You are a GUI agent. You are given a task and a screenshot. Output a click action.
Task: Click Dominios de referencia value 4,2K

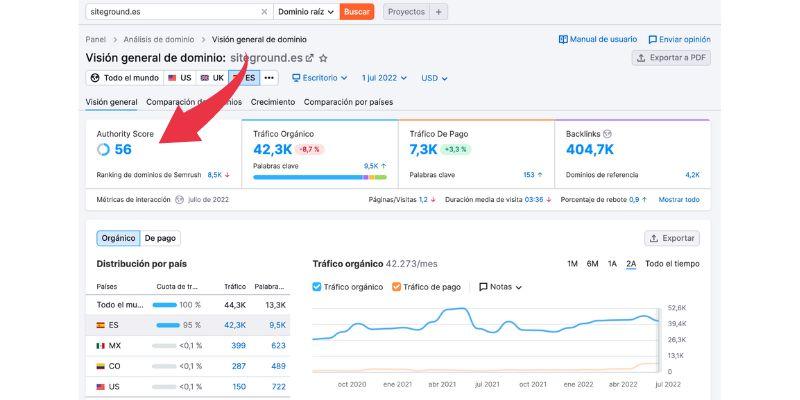pyautogui.click(x=692, y=174)
